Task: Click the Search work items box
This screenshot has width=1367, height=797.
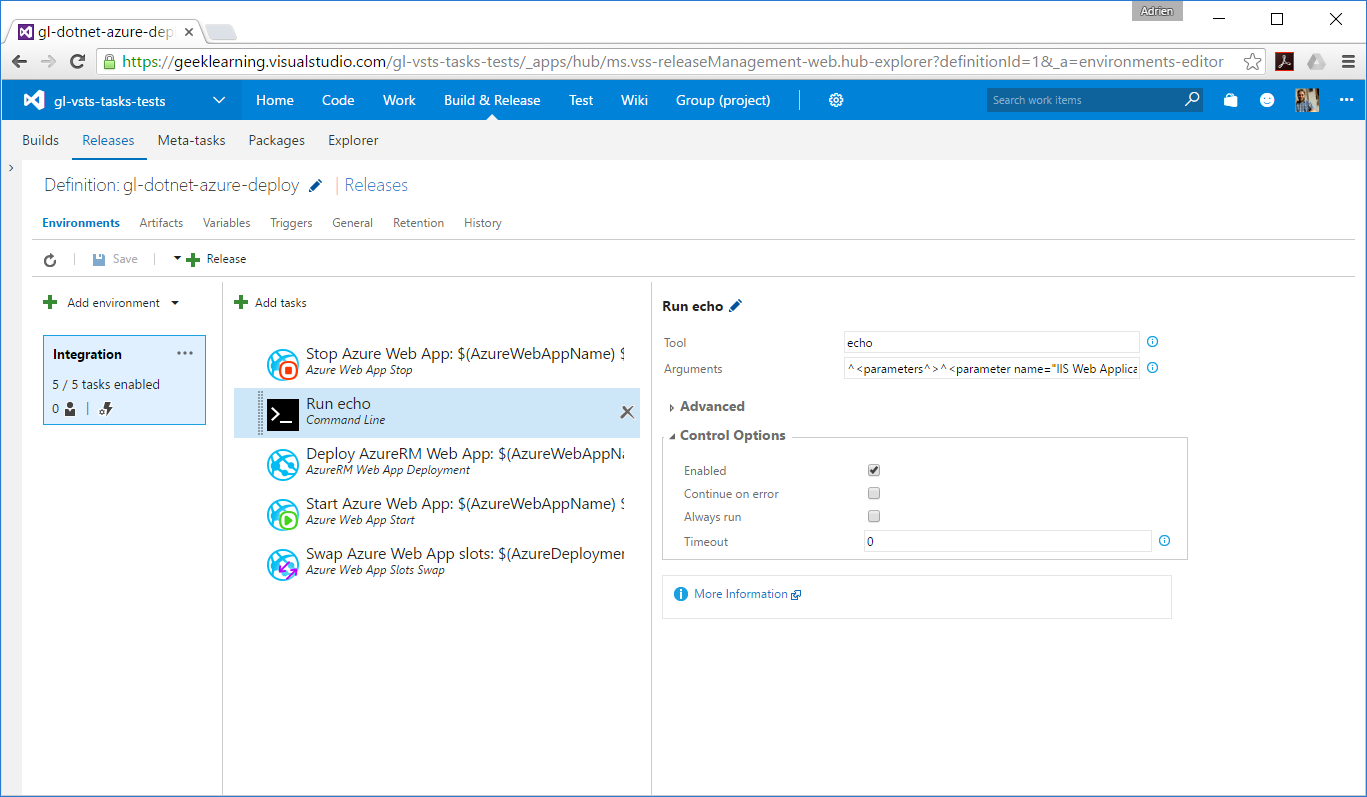Action: pos(1094,100)
